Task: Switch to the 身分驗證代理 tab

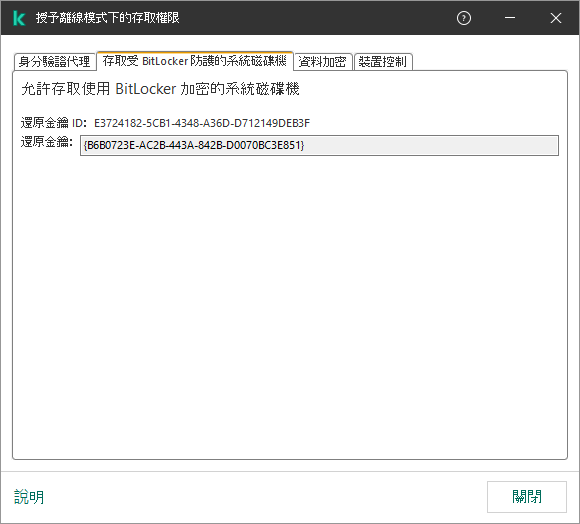Action: pos(54,61)
